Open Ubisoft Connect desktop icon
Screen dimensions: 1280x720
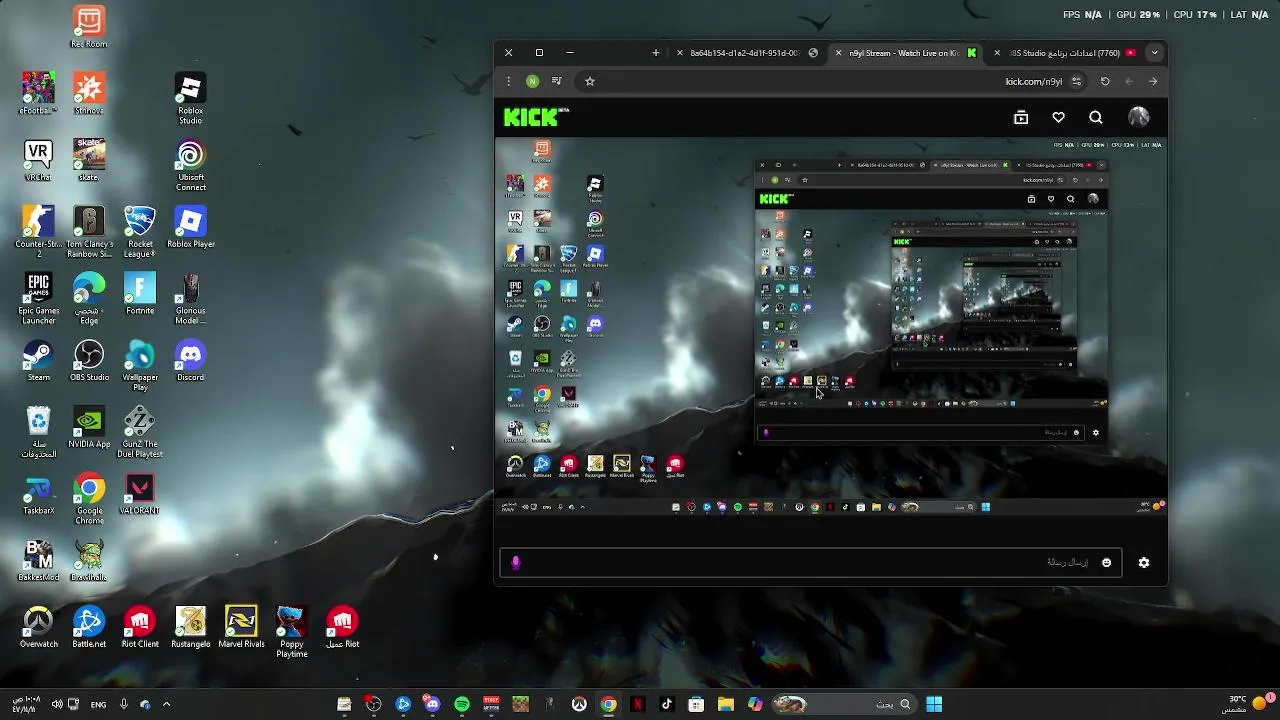[190, 165]
